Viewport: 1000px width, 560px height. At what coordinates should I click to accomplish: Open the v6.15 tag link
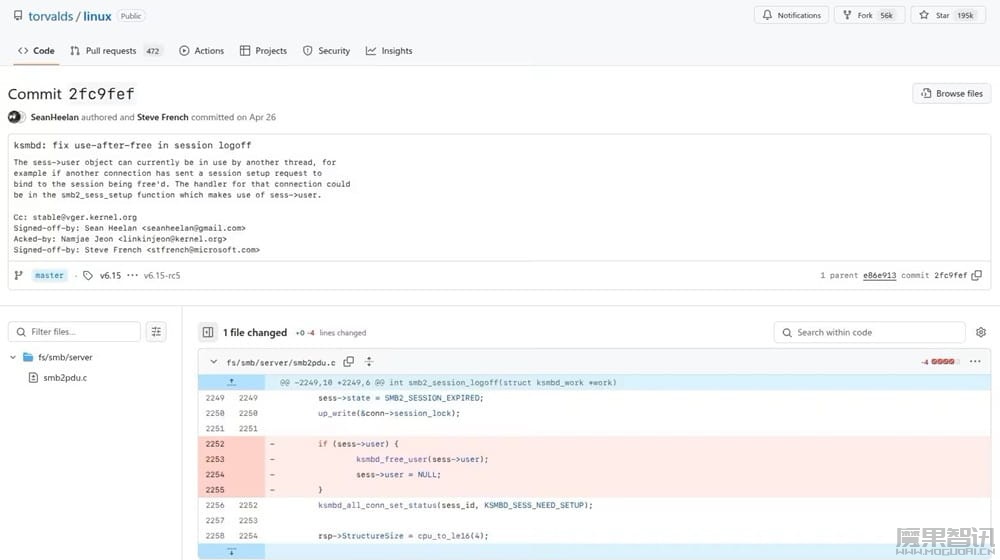click(x=110, y=276)
